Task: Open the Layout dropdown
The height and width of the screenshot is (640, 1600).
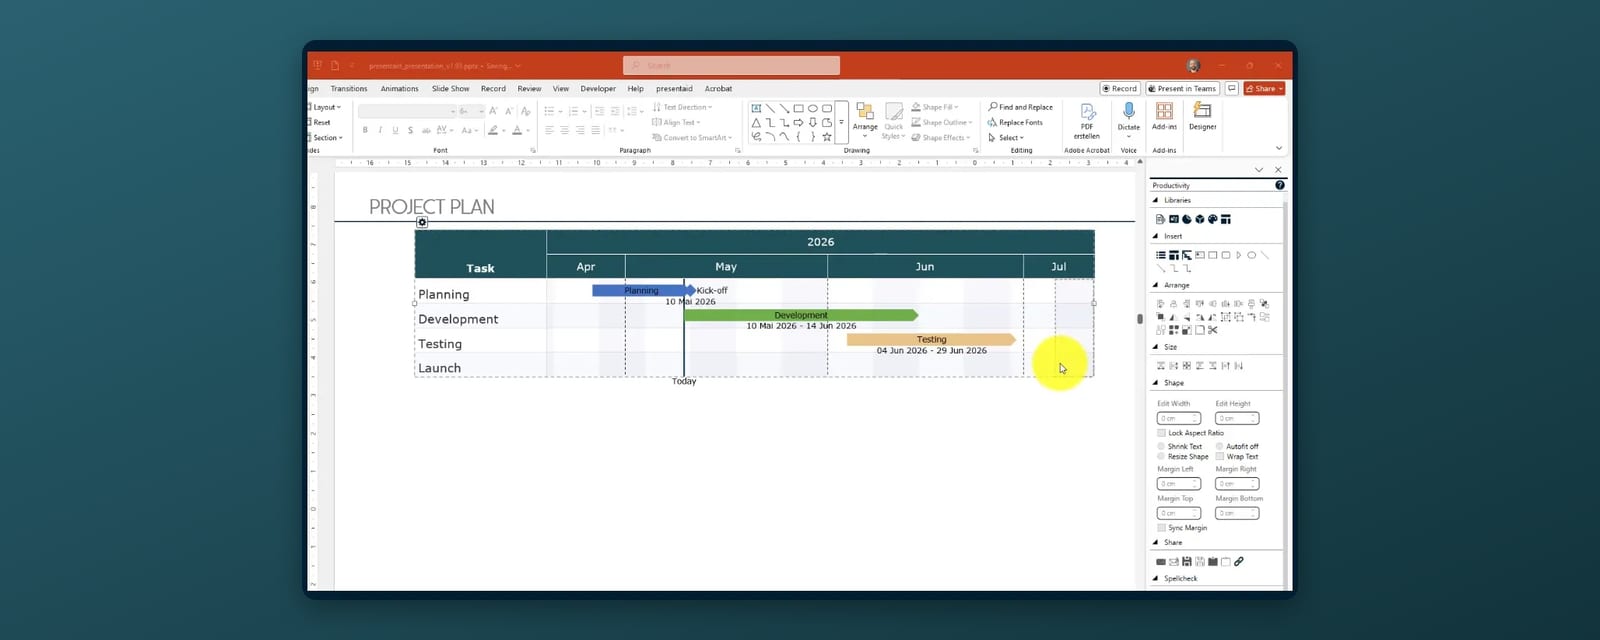Action: [x=325, y=107]
